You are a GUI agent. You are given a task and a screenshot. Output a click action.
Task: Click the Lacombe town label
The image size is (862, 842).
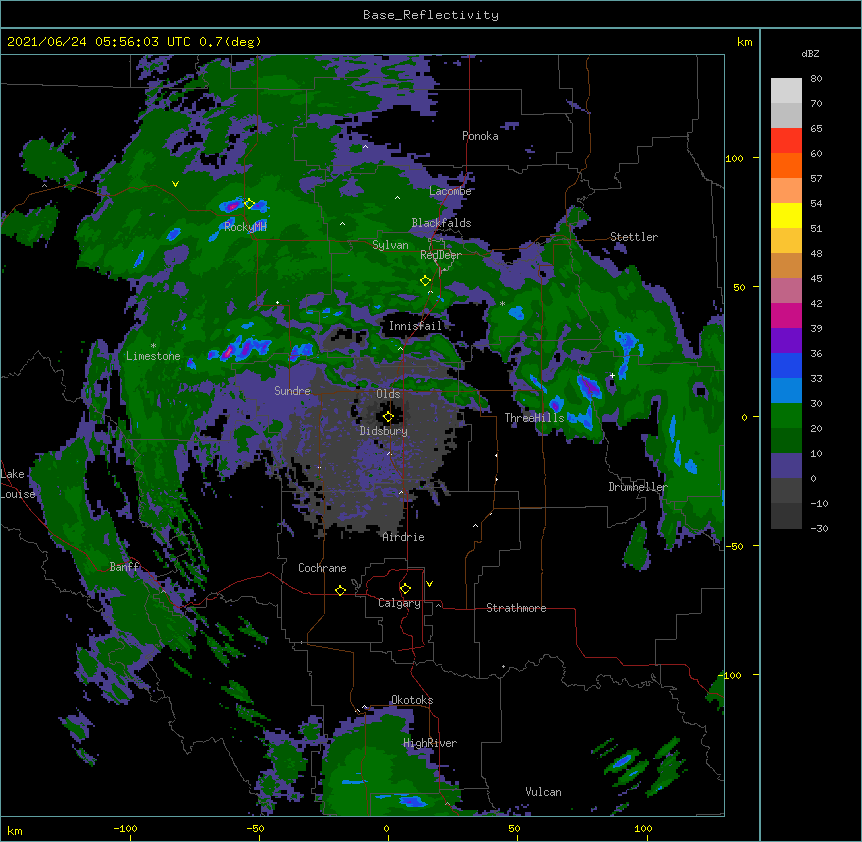tap(450, 191)
